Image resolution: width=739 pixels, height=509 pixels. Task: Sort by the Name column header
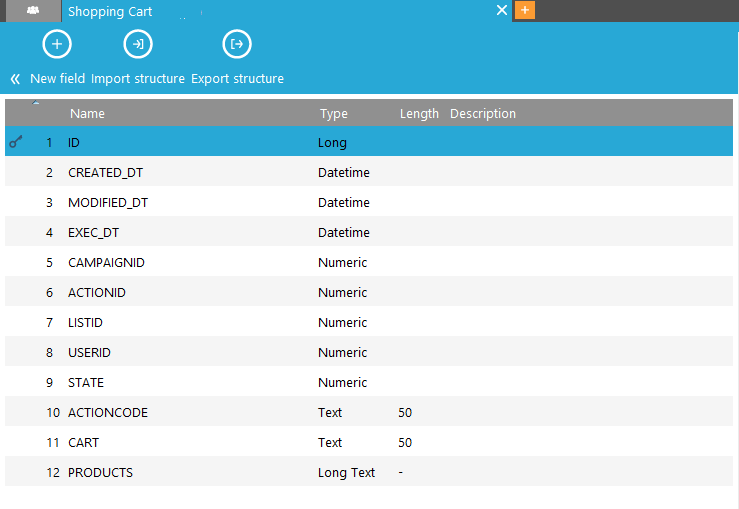(x=87, y=114)
